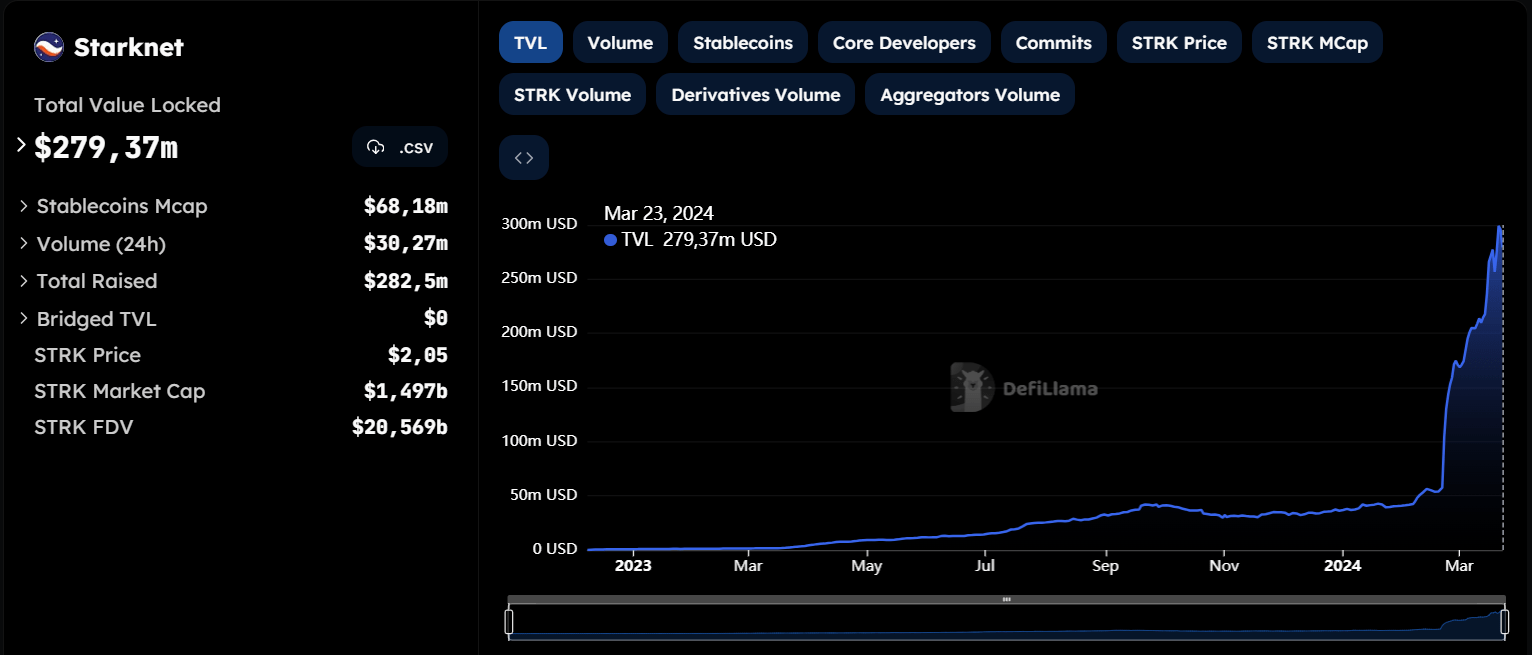Click the 150m USD axis label
Image resolution: width=1532 pixels, height=655 pixels.
tap(539, 386)
